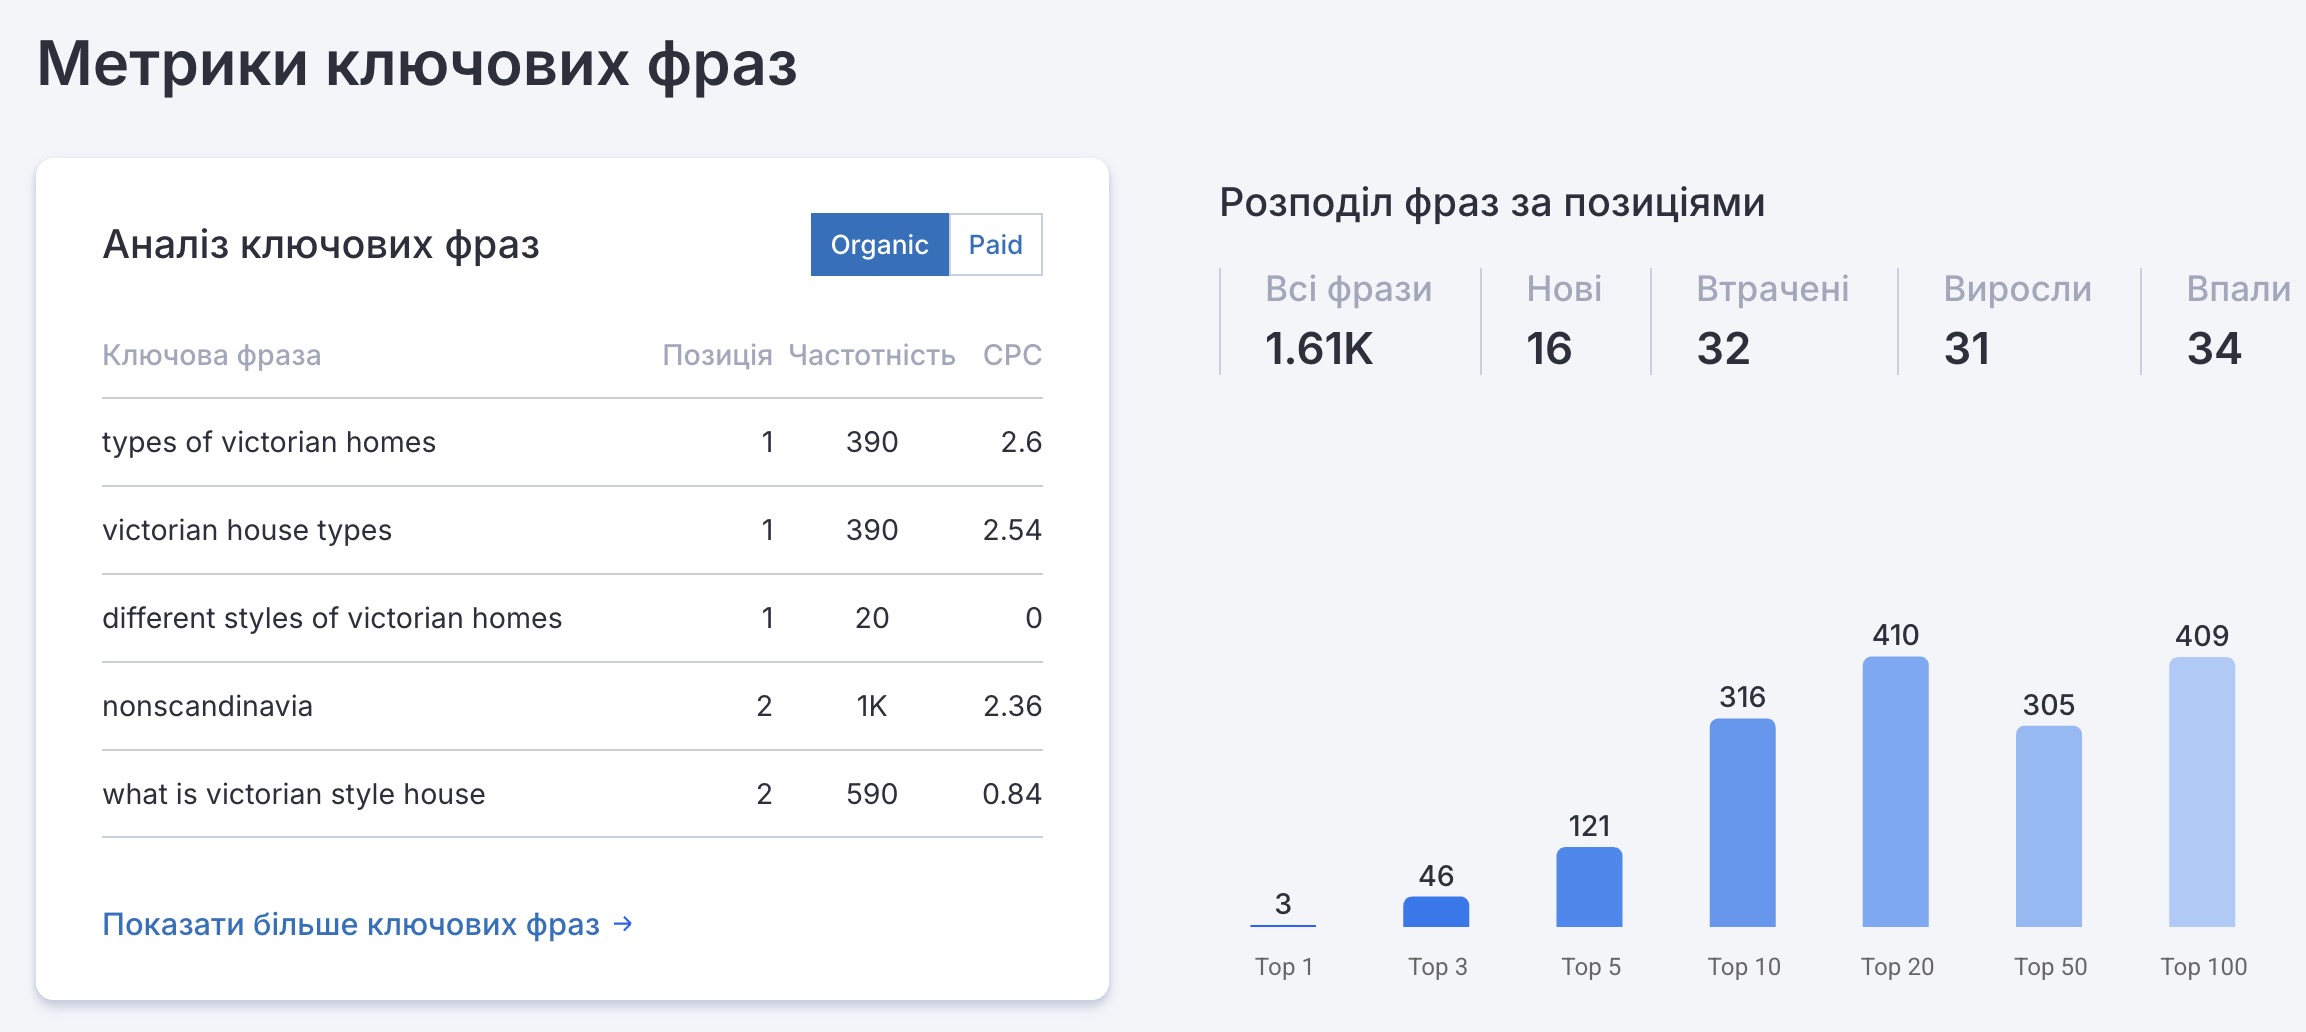
Task: Select the Paid tab
Action: pyautogui.click(x=995, y=244)
